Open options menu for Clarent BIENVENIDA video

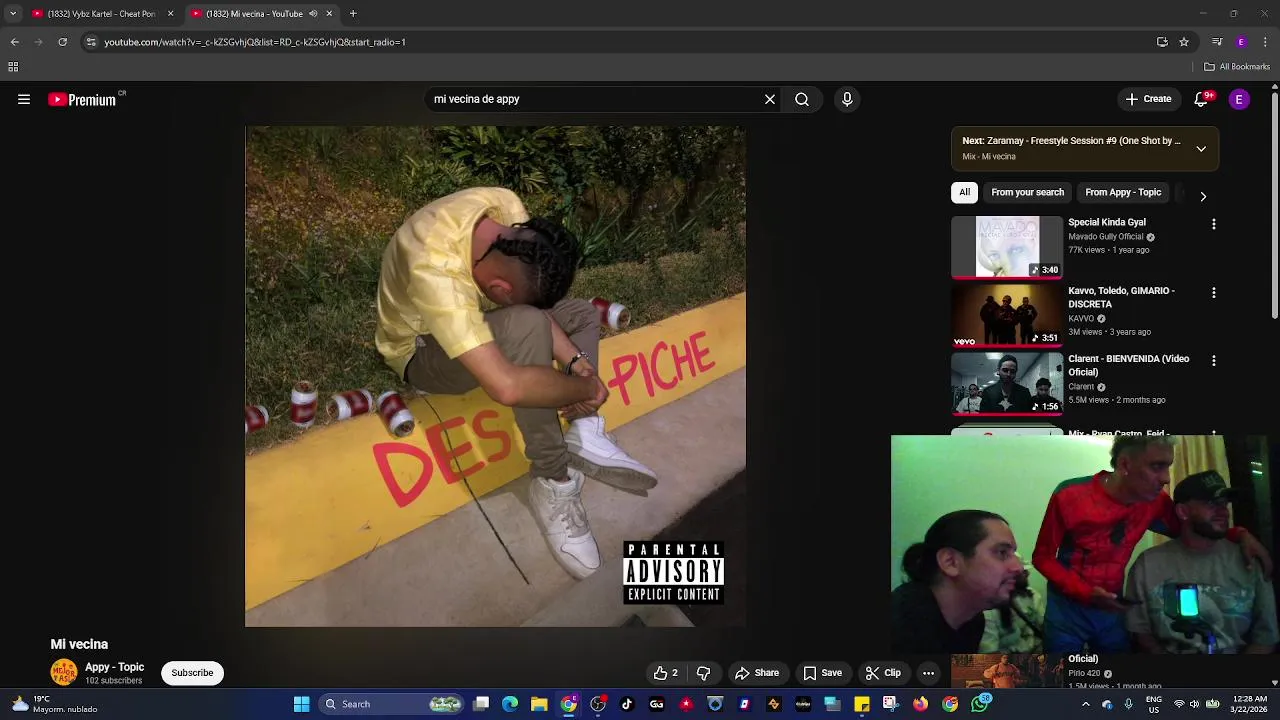click(1214, 361)
